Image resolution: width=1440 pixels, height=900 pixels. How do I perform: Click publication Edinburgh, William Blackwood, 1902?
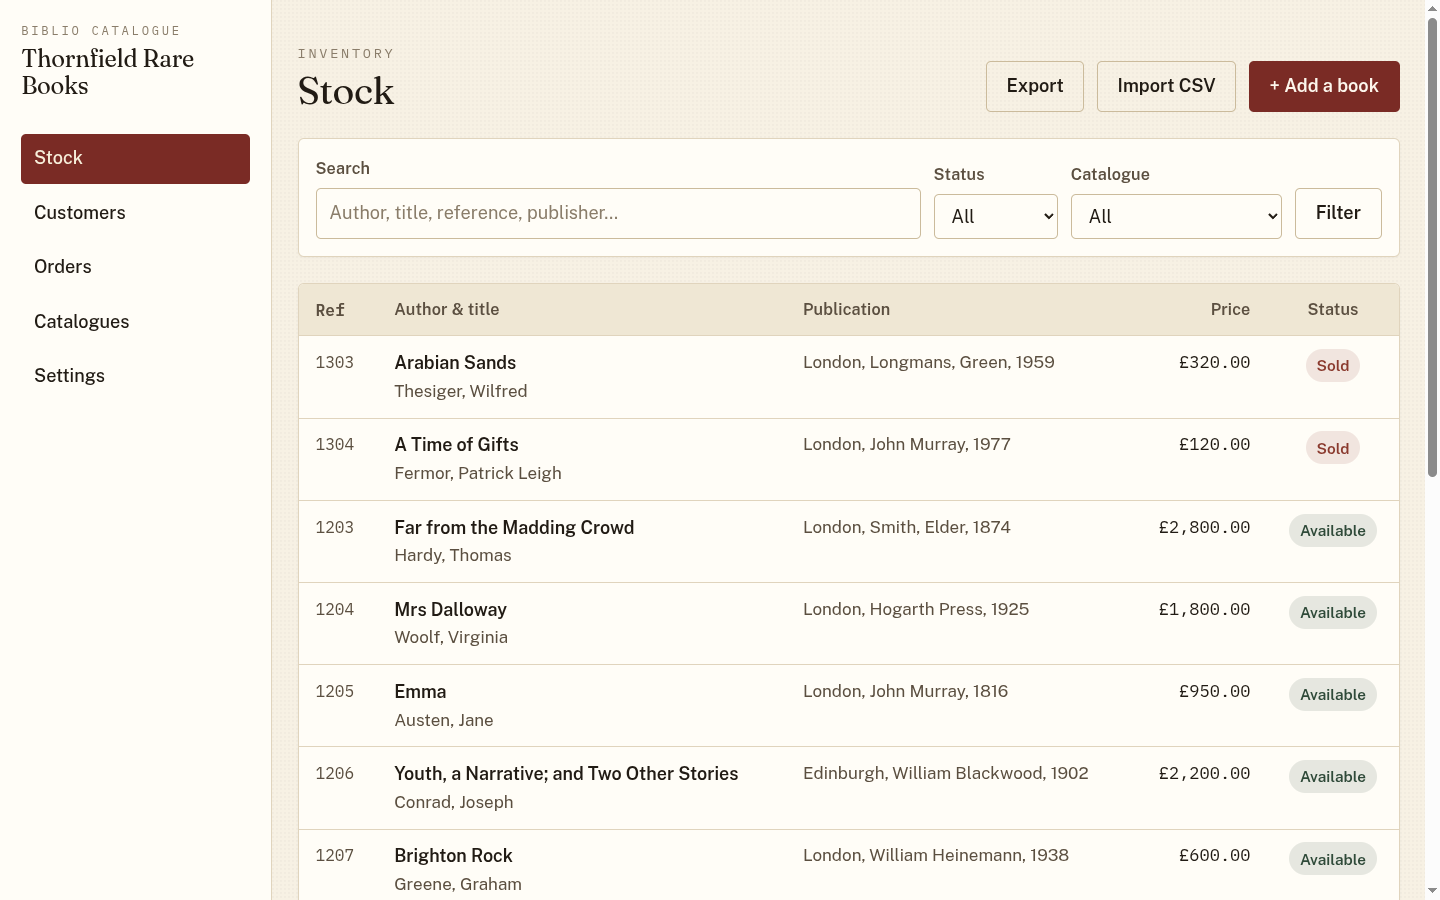click(946, 774)
